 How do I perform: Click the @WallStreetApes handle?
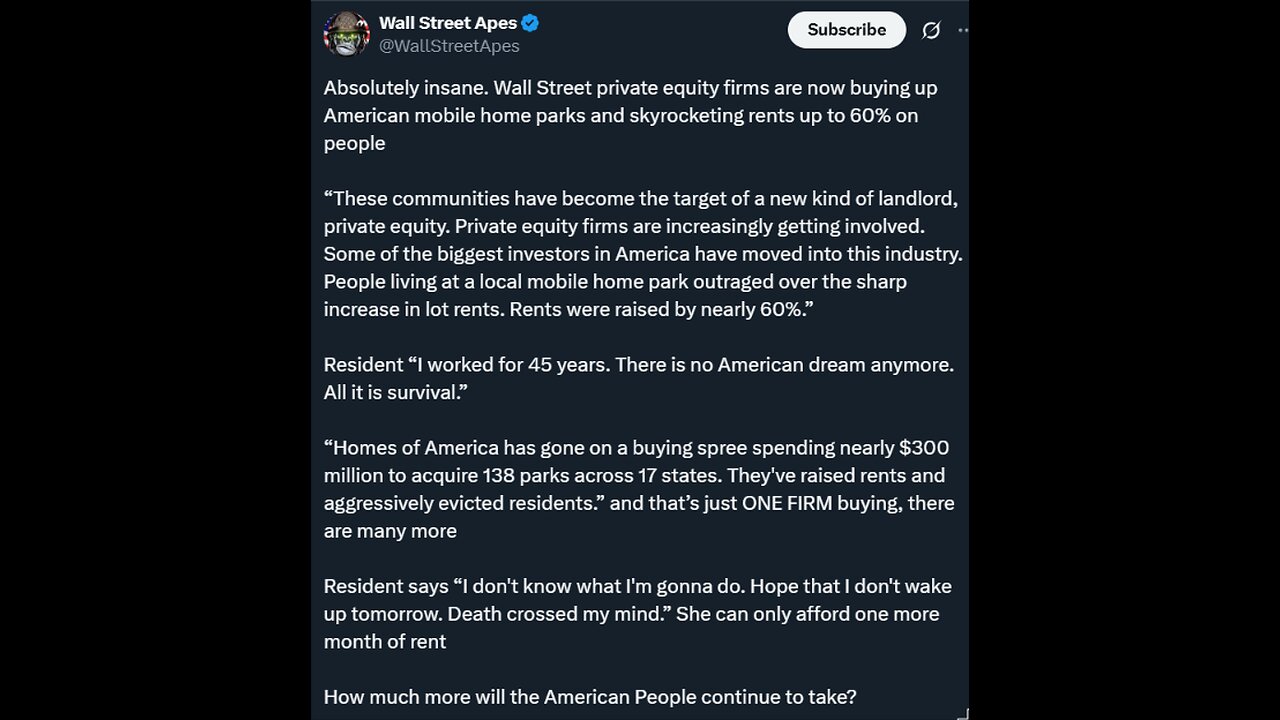click(449, 46)
